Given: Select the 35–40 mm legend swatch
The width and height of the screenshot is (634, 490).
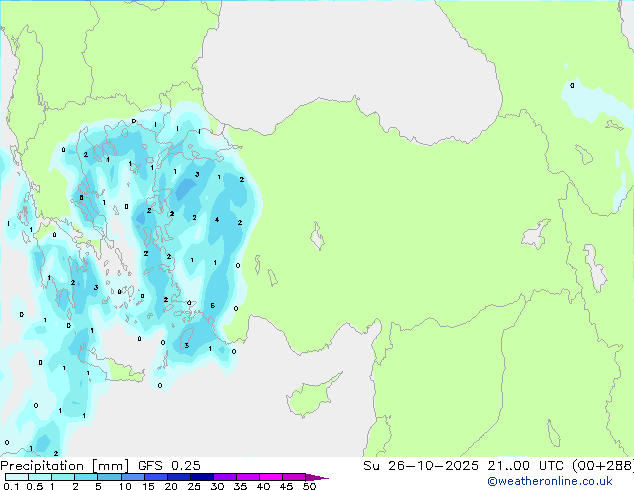Looking at the screenshot, I should [247, 477].
